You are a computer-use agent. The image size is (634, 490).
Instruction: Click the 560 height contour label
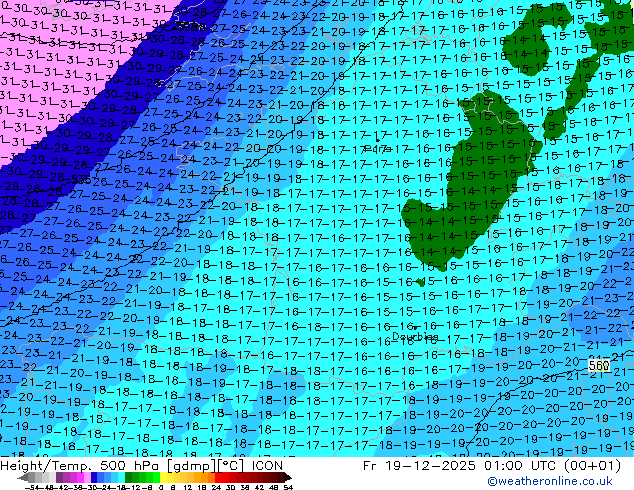598,366
